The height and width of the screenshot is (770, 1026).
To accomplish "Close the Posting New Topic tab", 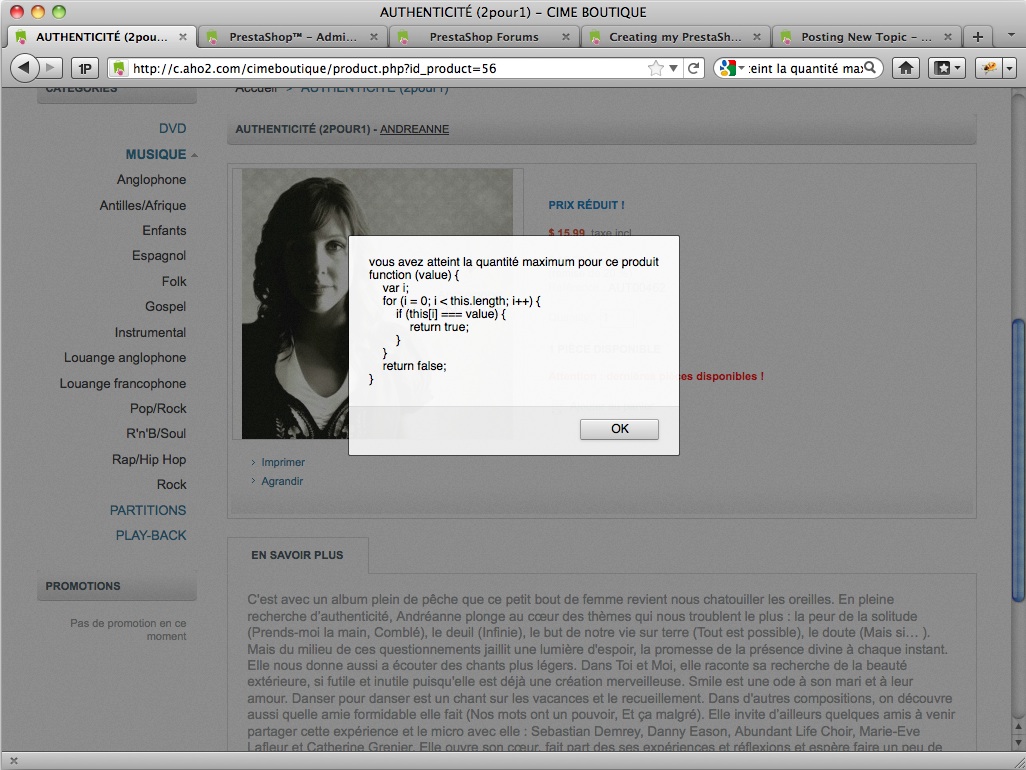I will [x=947, y=37].
